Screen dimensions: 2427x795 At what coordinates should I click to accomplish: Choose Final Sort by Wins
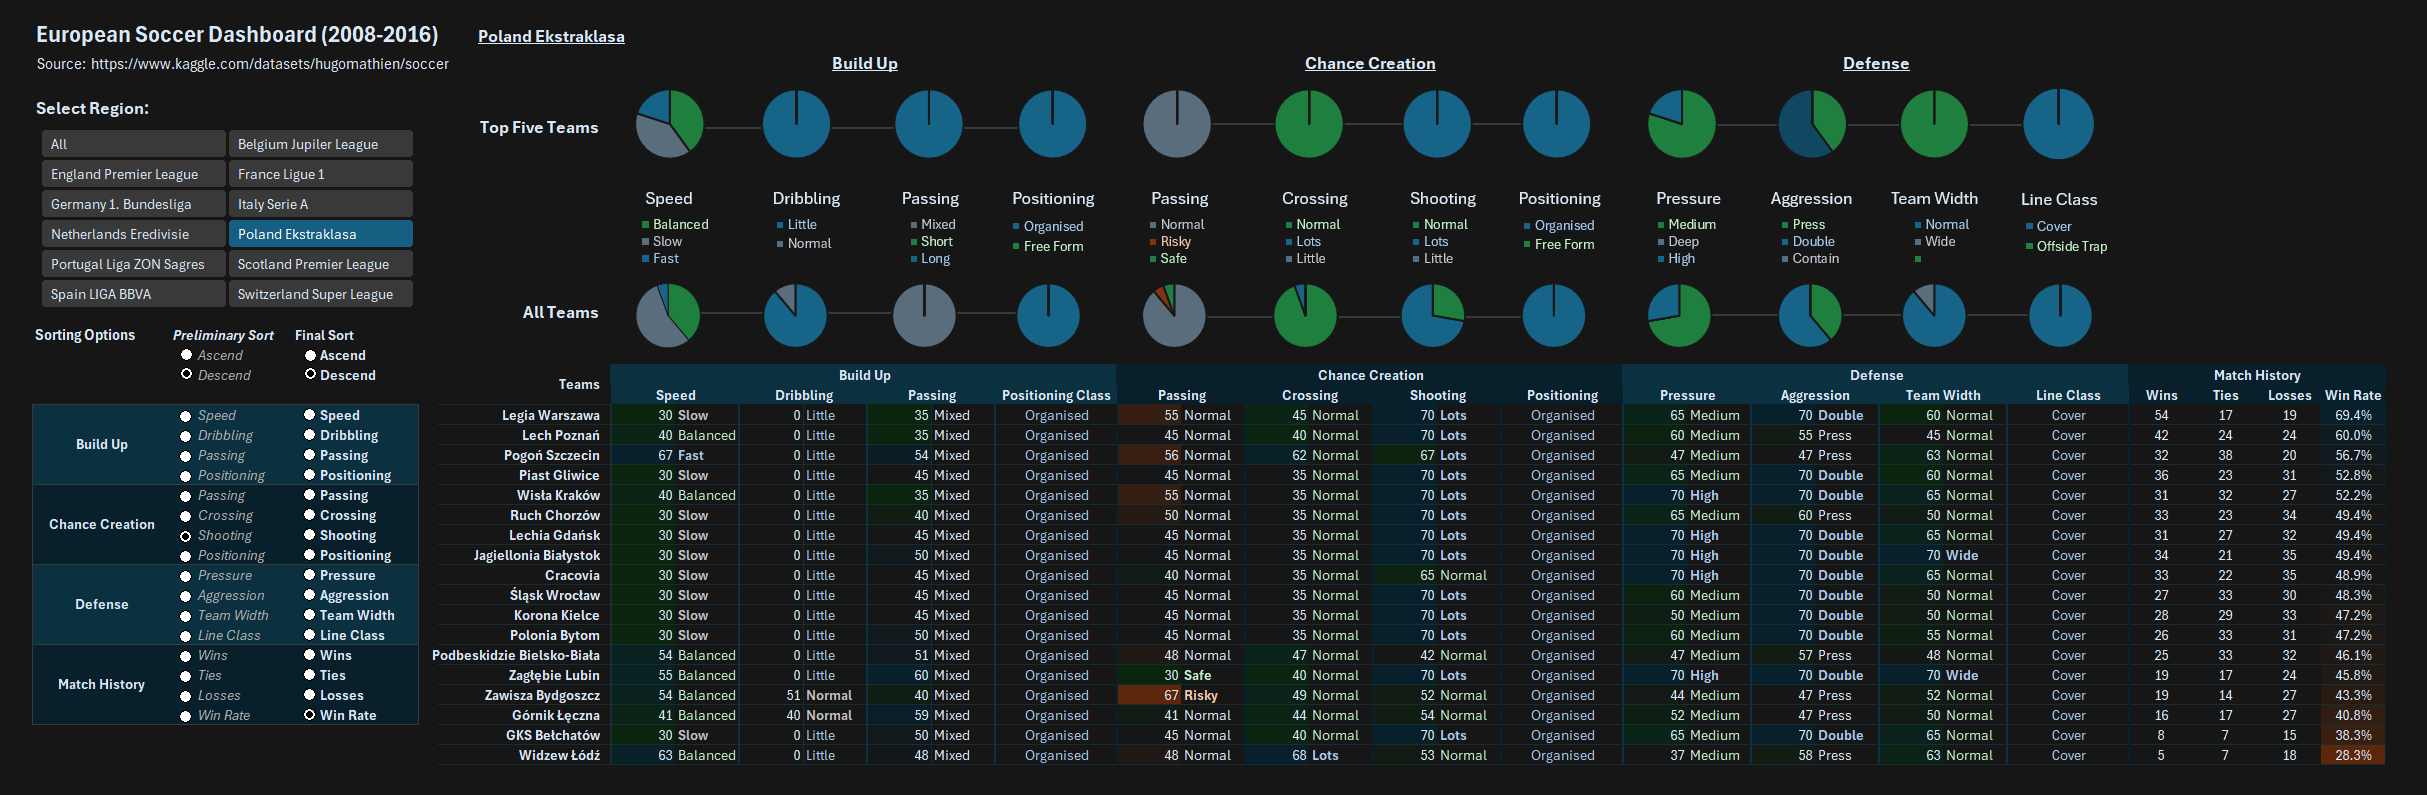pyautogui.click(x=310, y=655)
